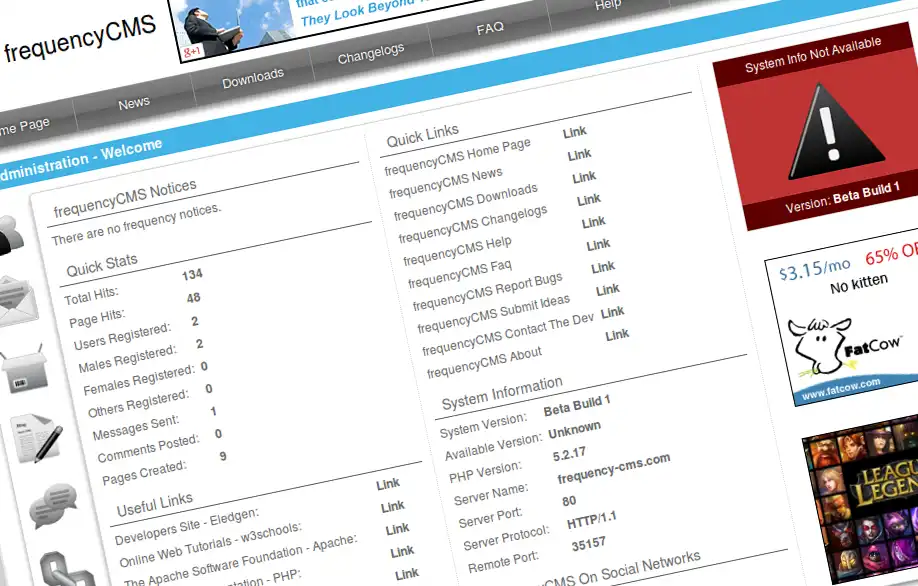Open Link for Online Web Tutorials - w3schools

click(x=392, y=506)
